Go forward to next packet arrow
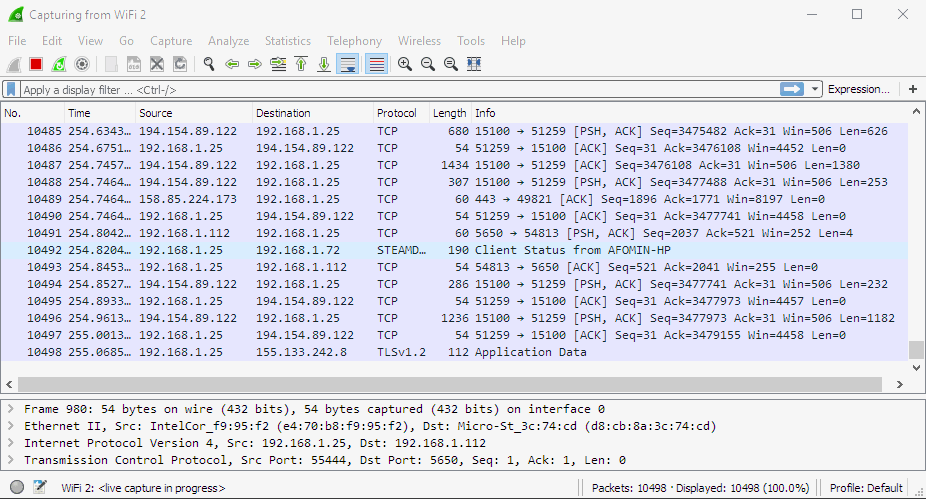Screen dimensions: 926x499 [x=255, y=64]
